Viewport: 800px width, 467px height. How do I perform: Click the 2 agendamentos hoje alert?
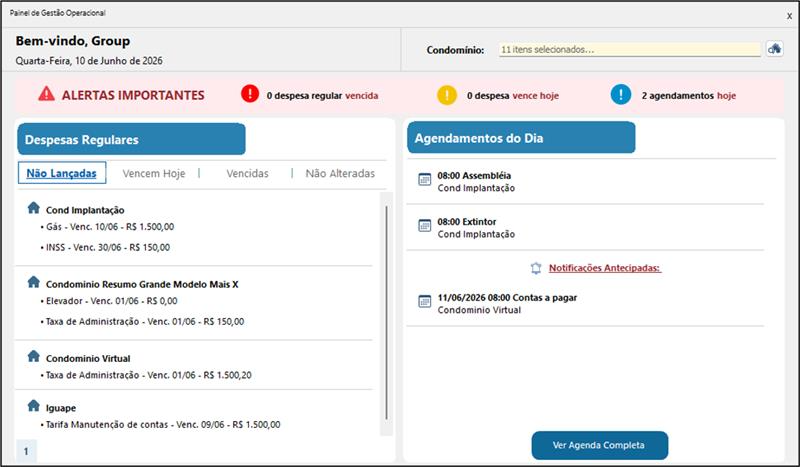click(688, 95)
